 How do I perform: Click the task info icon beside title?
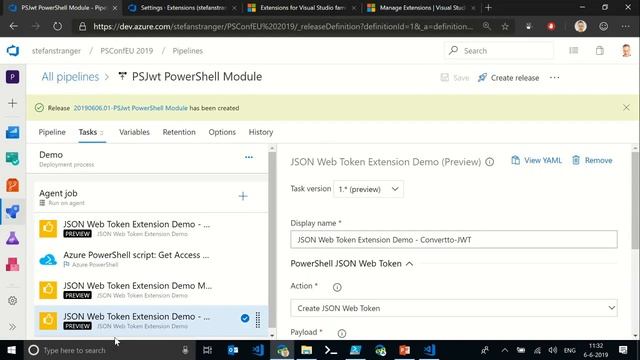(x=489, y=162)
